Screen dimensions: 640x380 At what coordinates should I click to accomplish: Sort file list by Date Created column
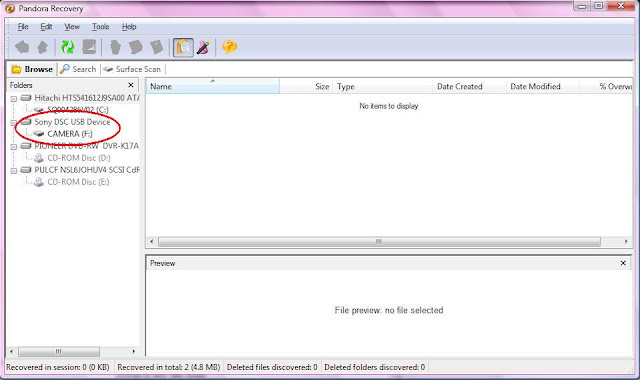(x=469, y=86)
